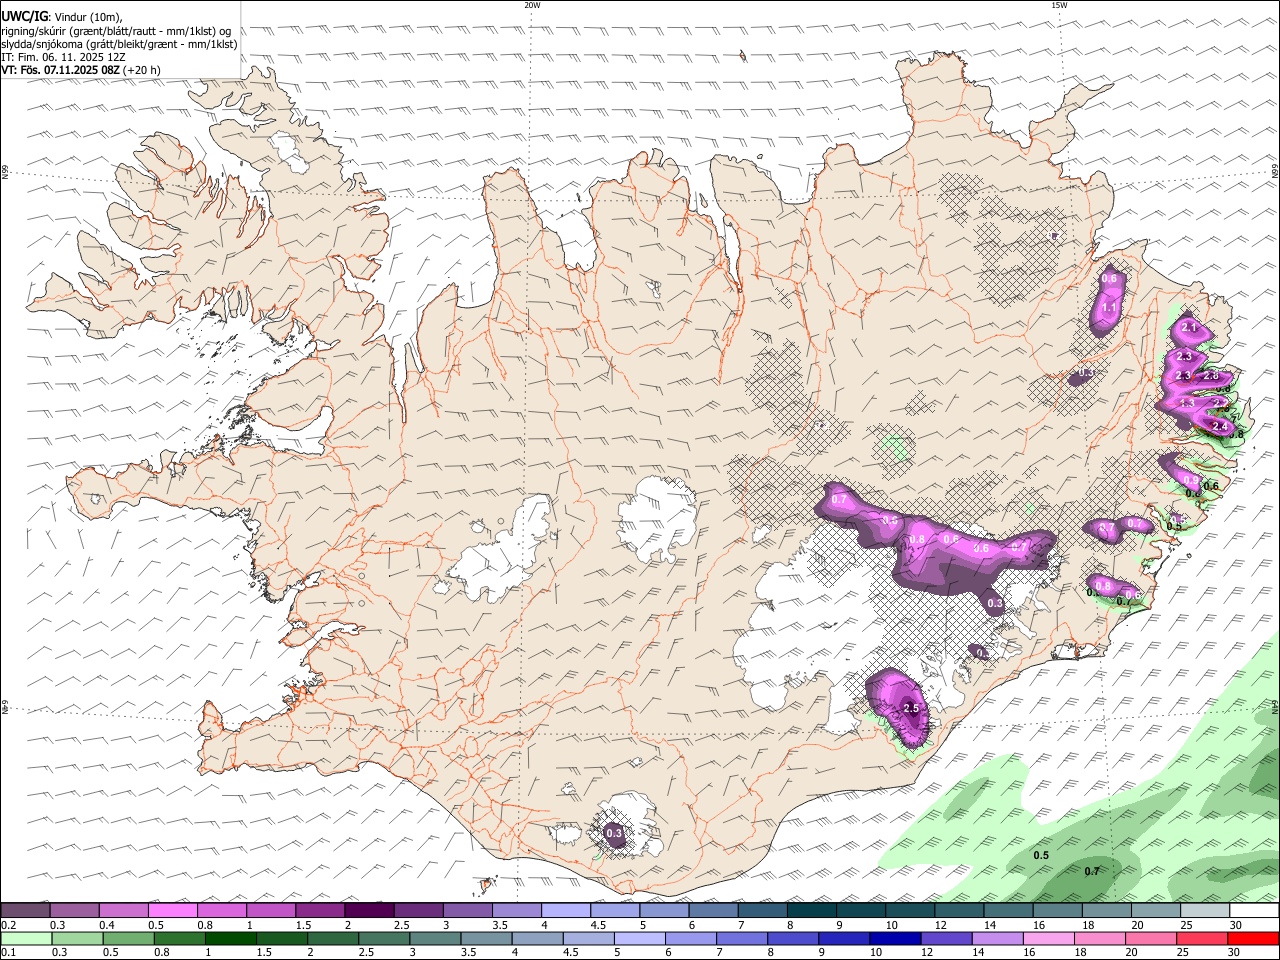Click the 'UWC/IG: Vindur (10m)' title text

click(62, 17)
